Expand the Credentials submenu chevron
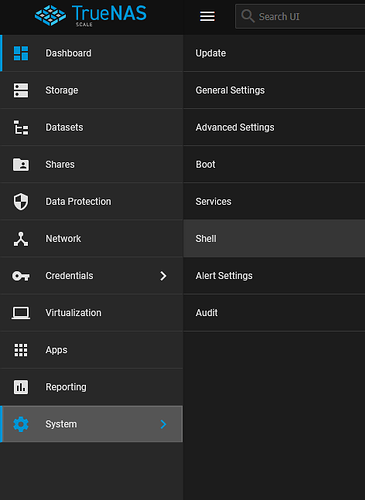365x500 pixels. pyautogui.click(x=163, y=276)
